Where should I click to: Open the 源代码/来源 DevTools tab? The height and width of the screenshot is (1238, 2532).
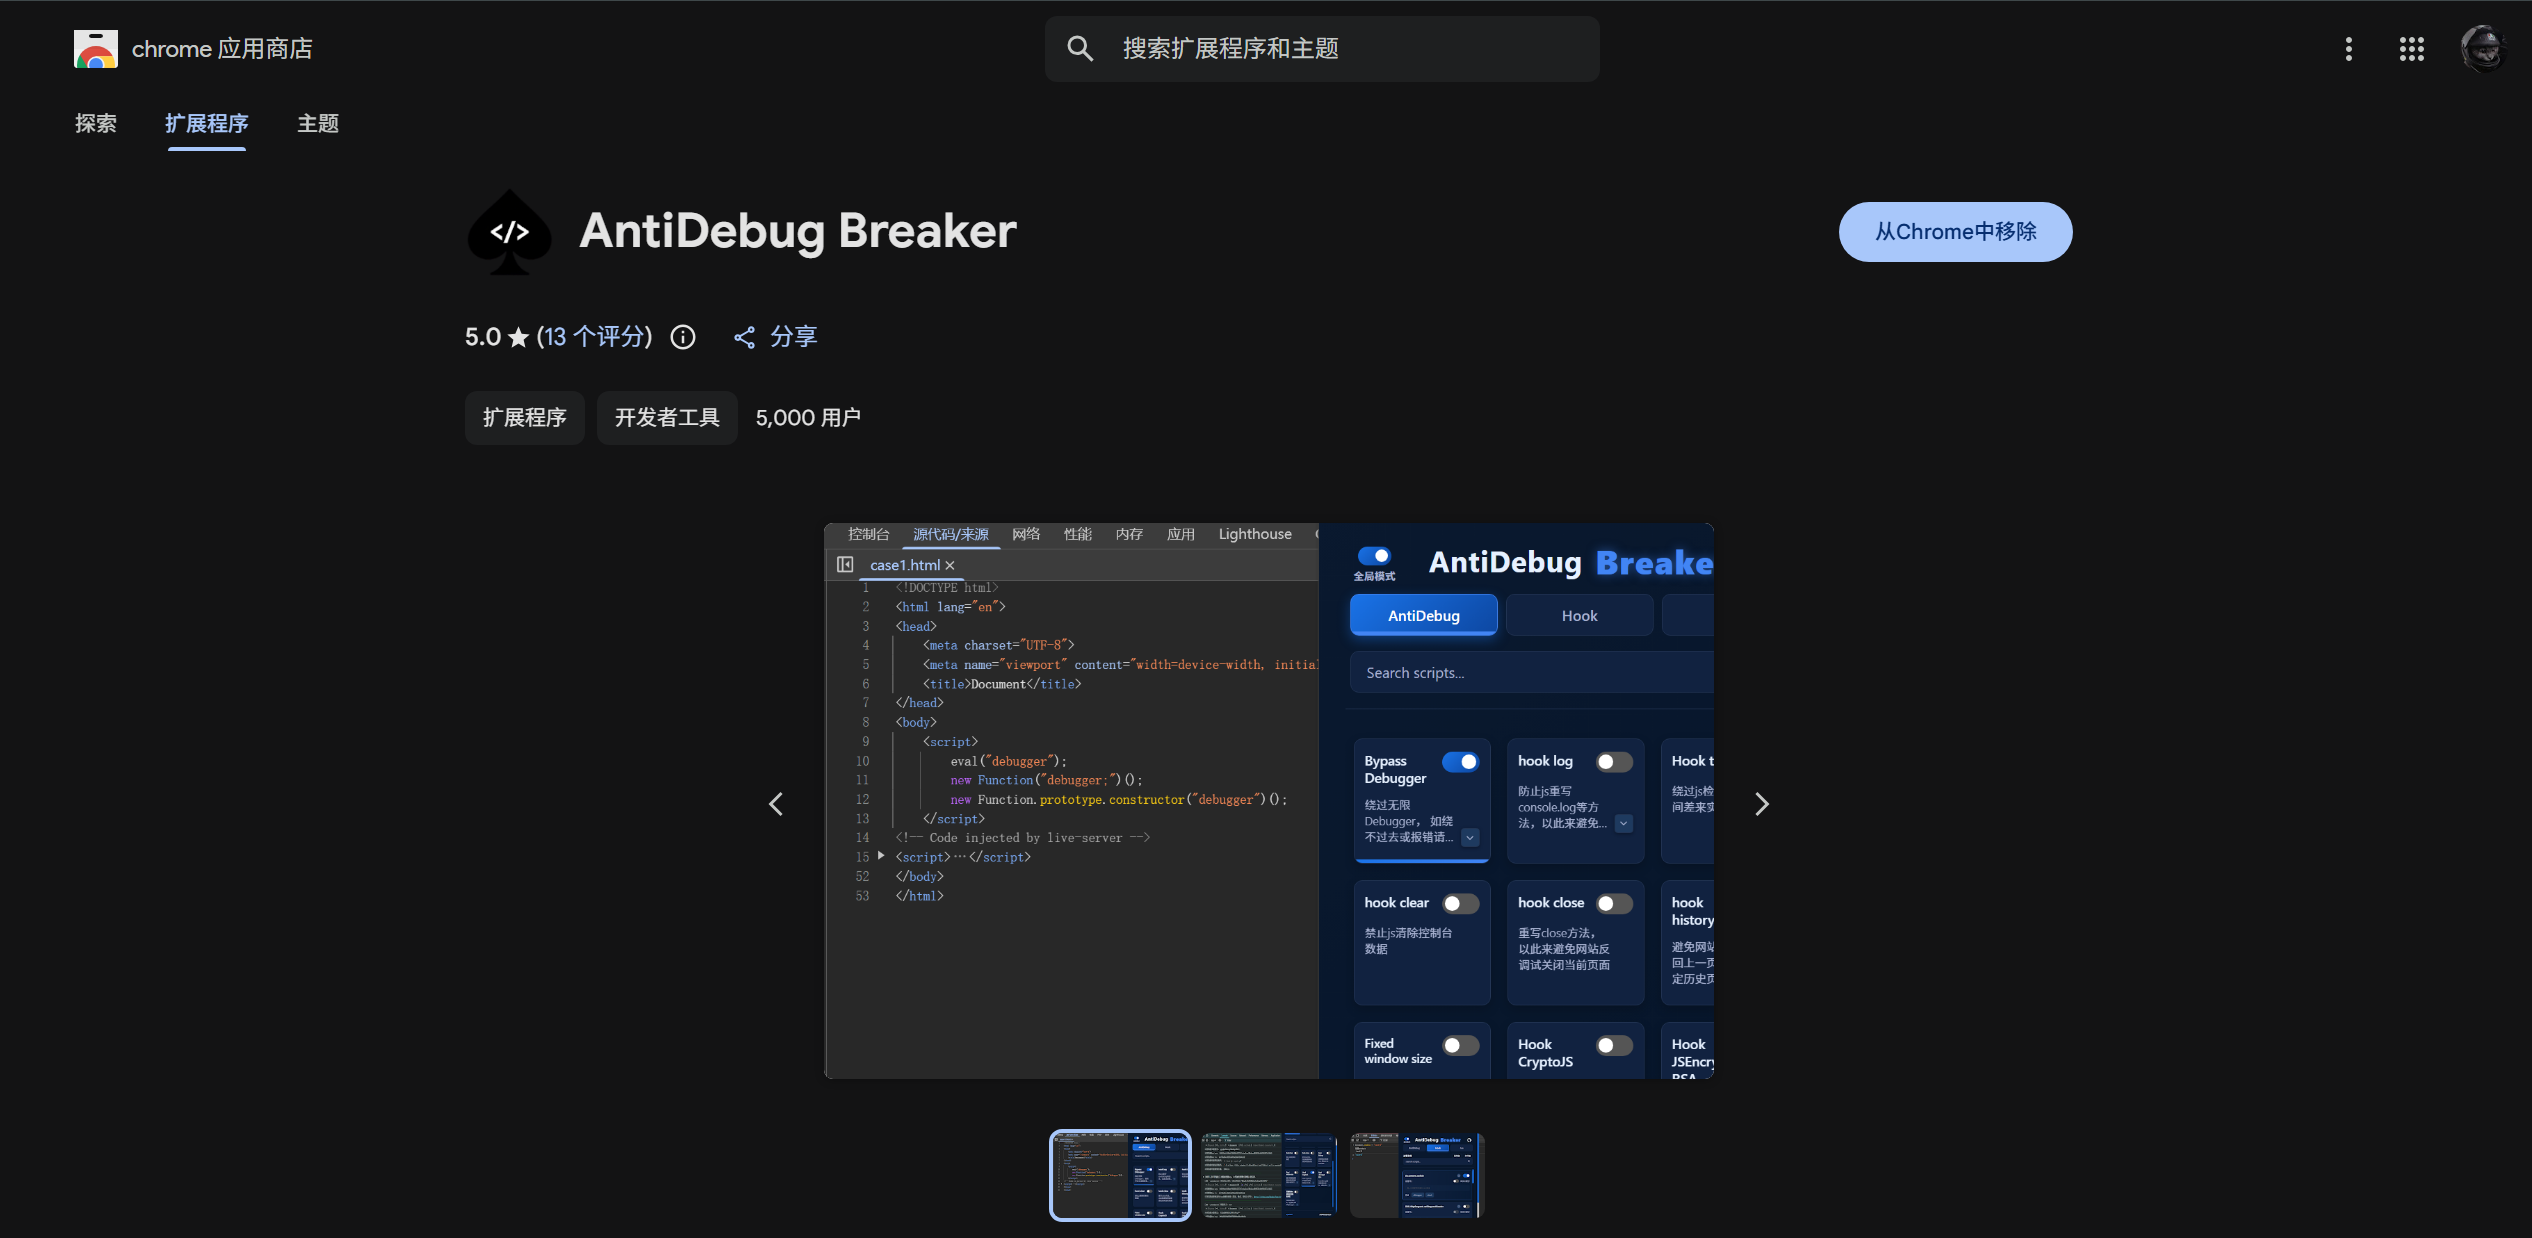[951, 535]
